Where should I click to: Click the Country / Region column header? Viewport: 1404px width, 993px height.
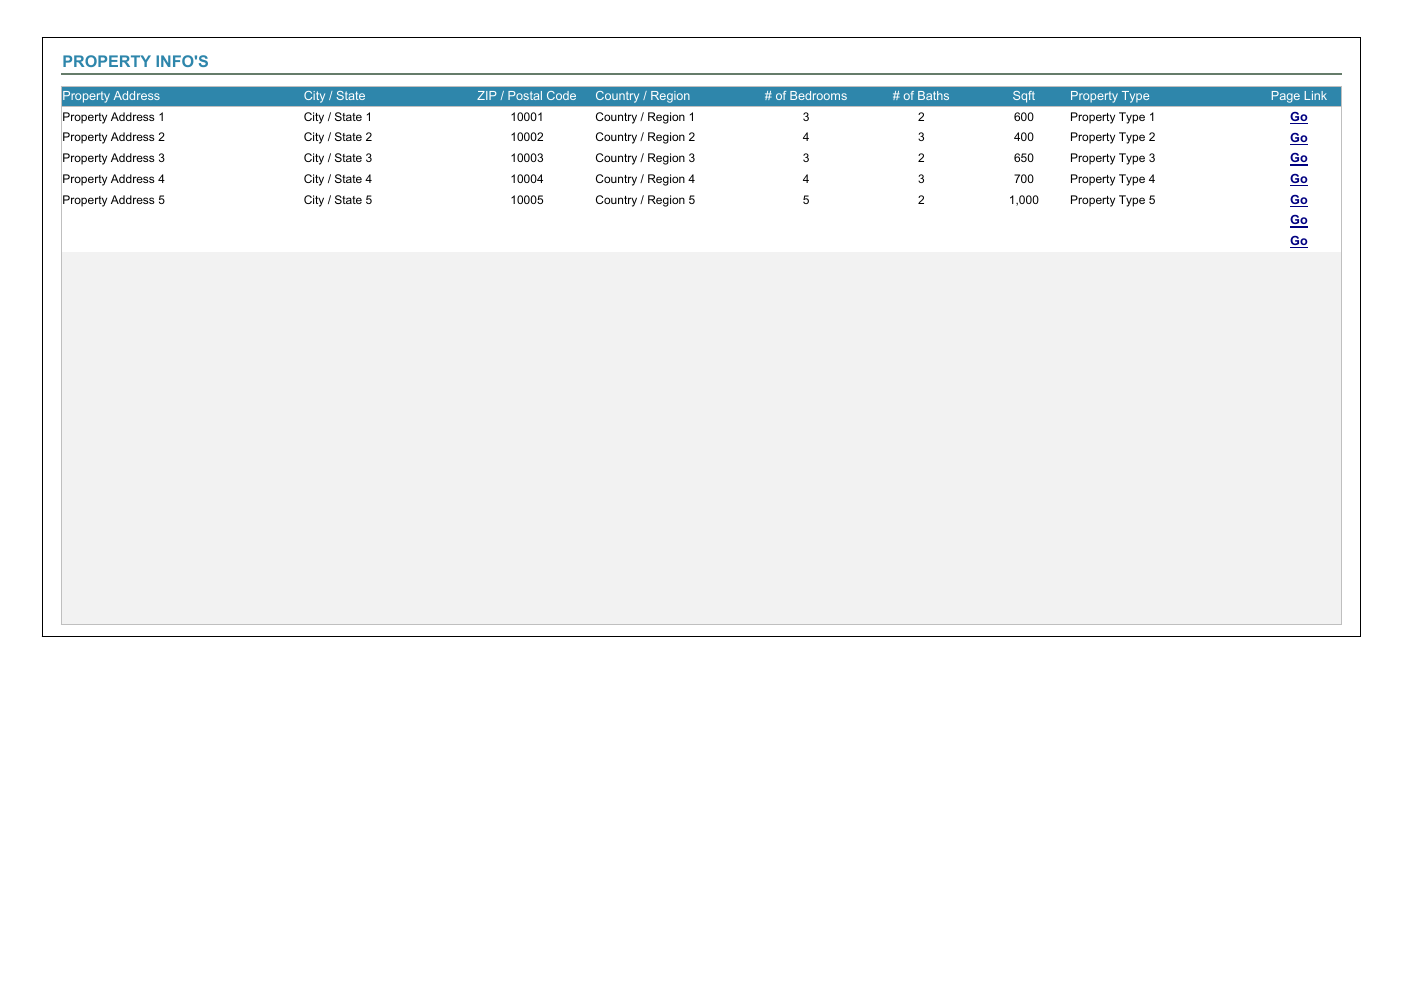pos(642,96)
